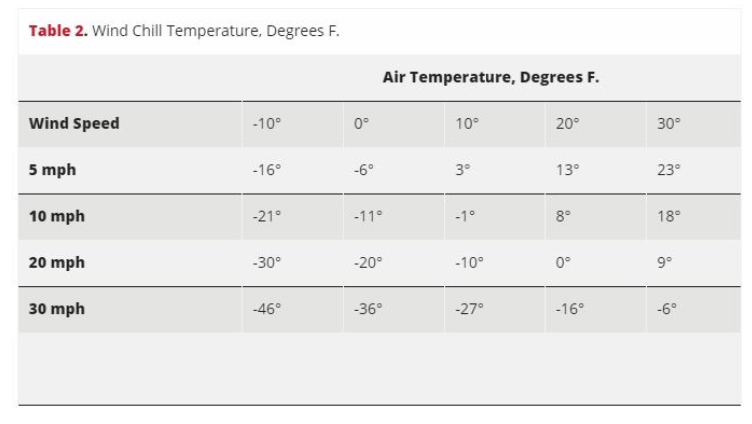
Task: Click the -27° wind chill cell
Action: (x=469, y=309)
